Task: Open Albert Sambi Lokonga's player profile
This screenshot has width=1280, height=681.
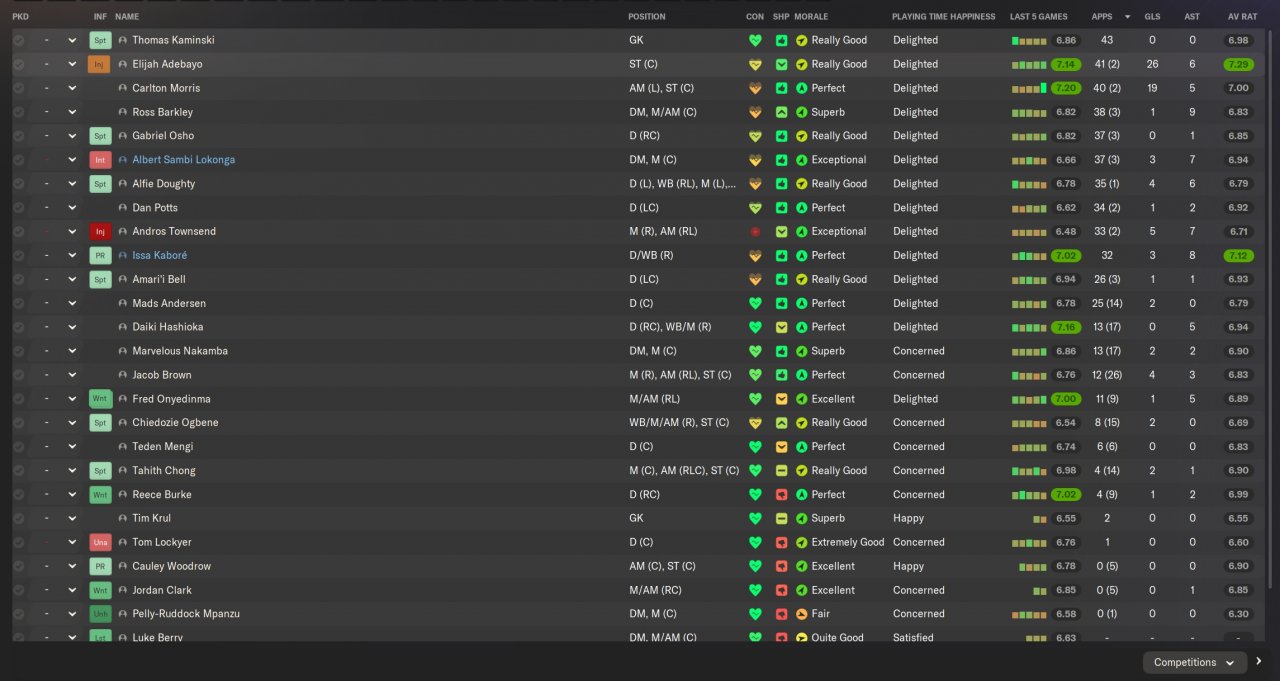Action: pos(184,160)
